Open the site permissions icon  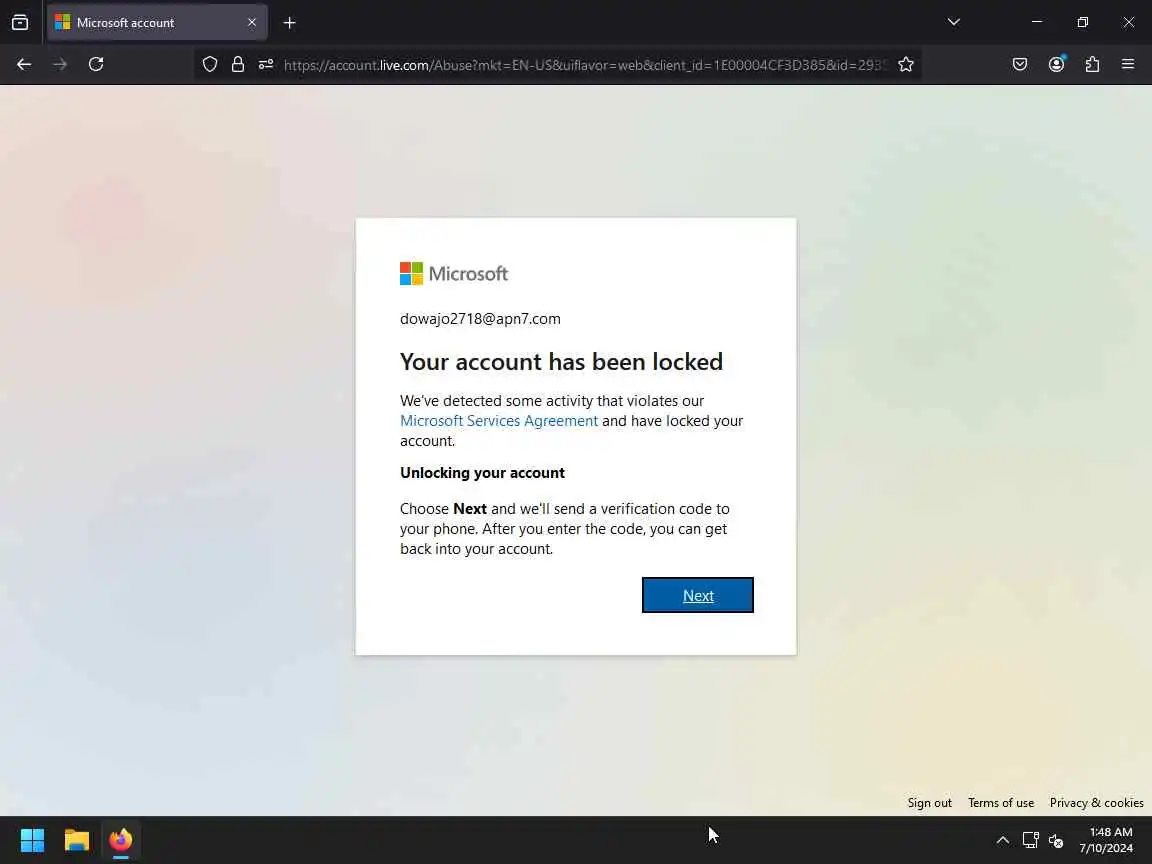point(266,65)
